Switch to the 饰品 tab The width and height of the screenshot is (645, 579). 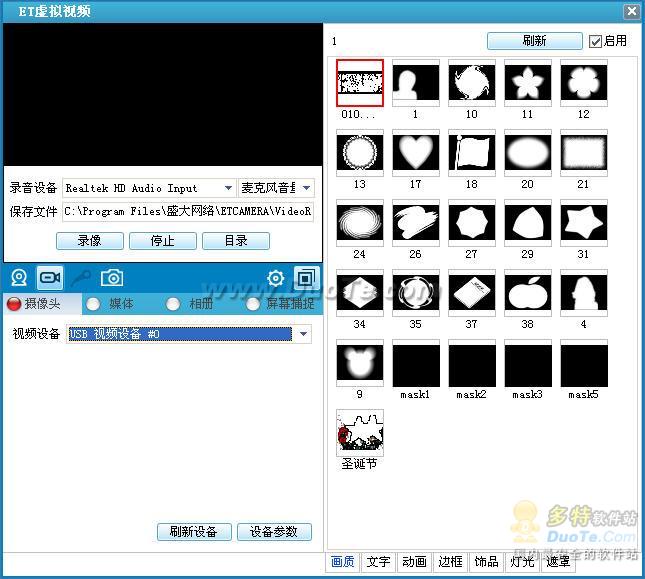coord(486,562)
